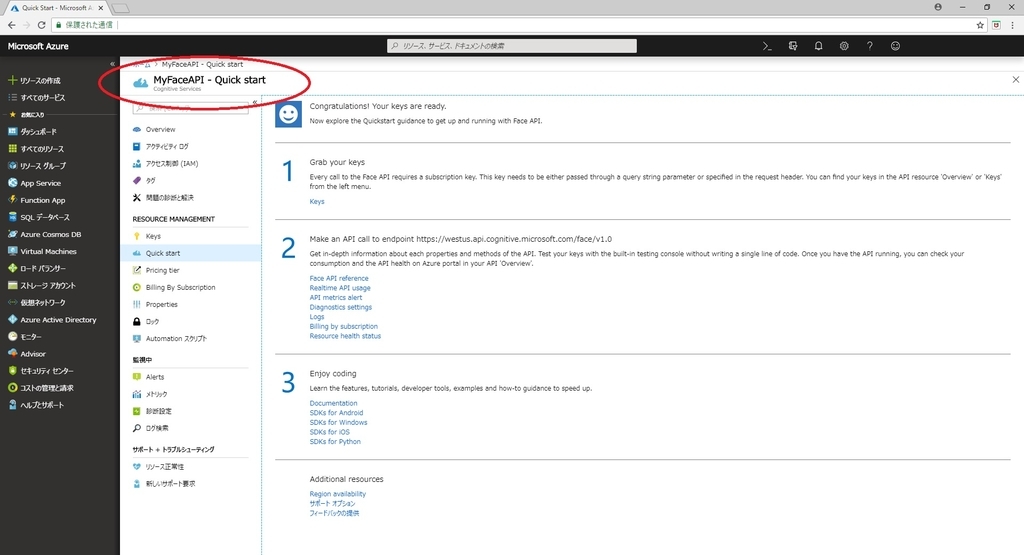
Task: Open すべてのサービス in the sidebar
Action: (42, 97)
